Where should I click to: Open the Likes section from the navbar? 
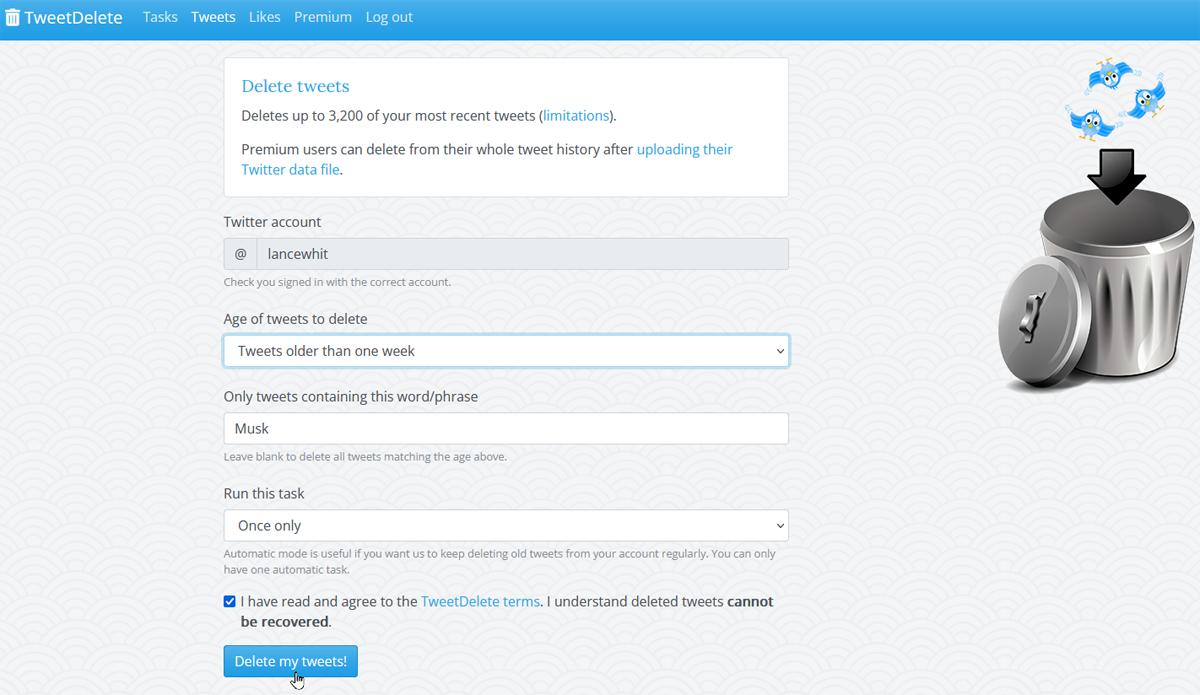point(264,16)
